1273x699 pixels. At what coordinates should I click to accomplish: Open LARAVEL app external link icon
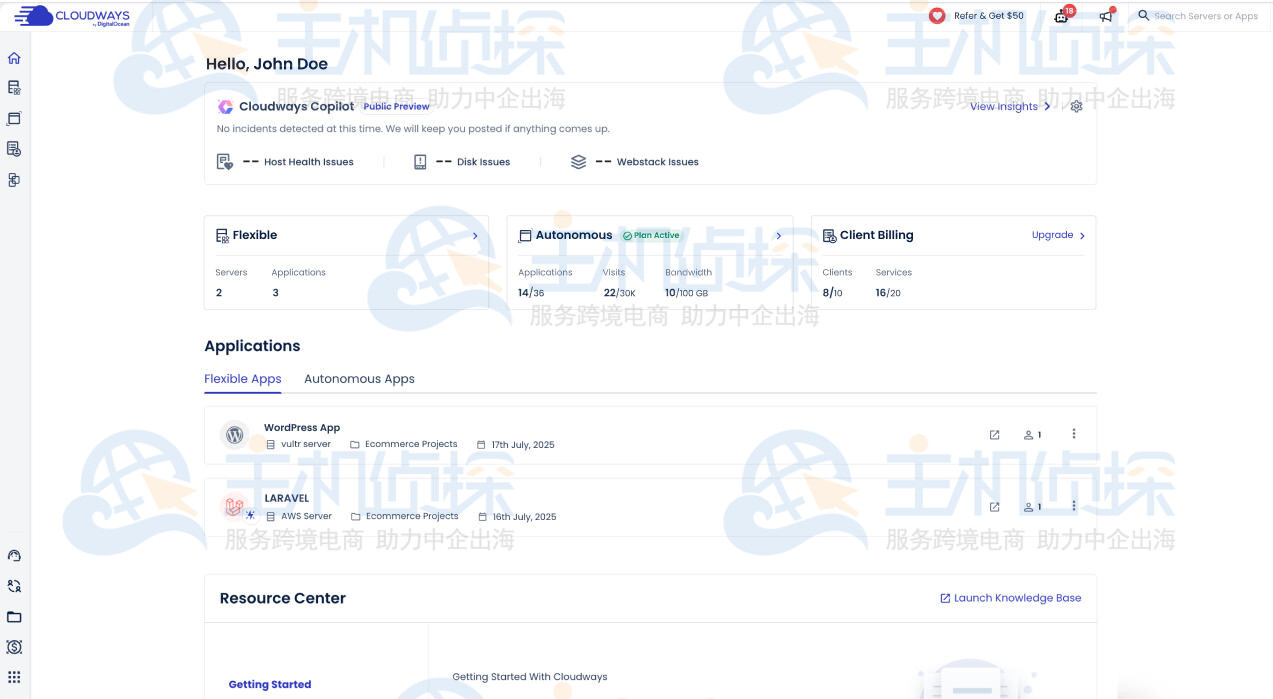[994, 506]
